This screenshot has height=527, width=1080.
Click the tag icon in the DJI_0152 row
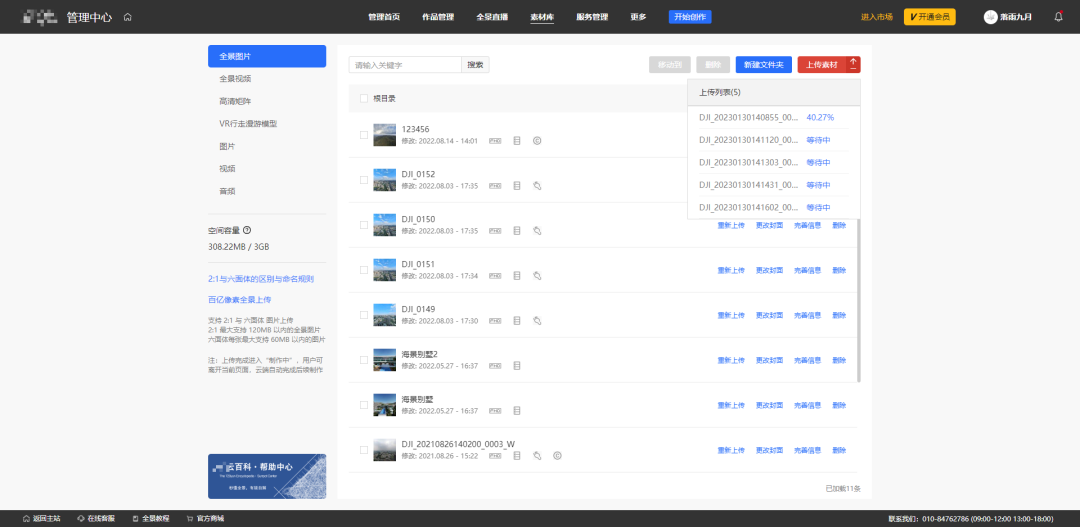coord(537,186)
